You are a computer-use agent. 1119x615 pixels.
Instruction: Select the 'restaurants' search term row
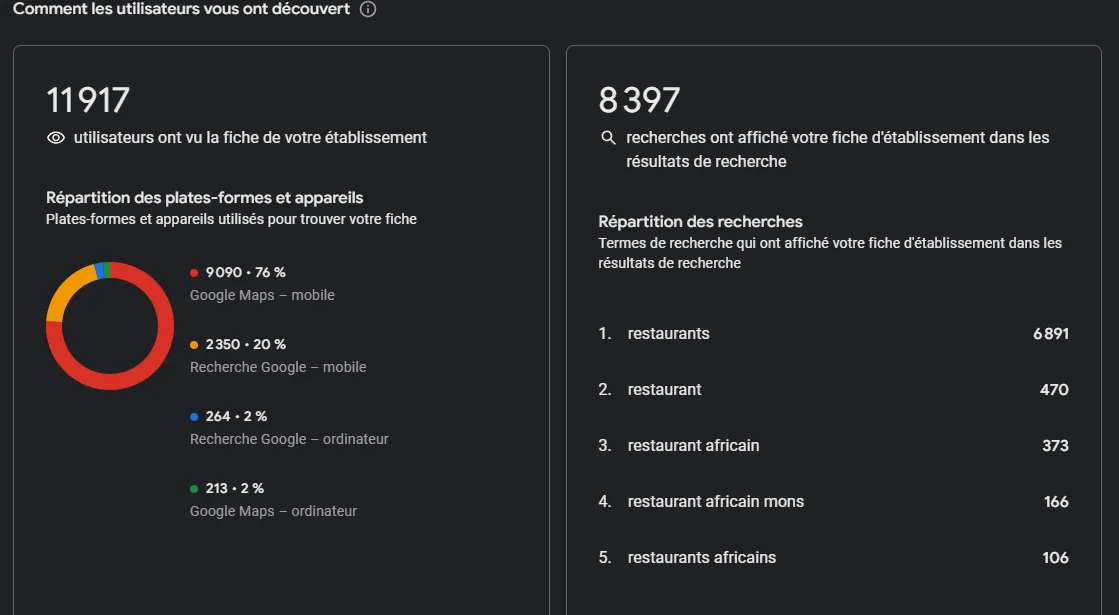coord(834,333)
